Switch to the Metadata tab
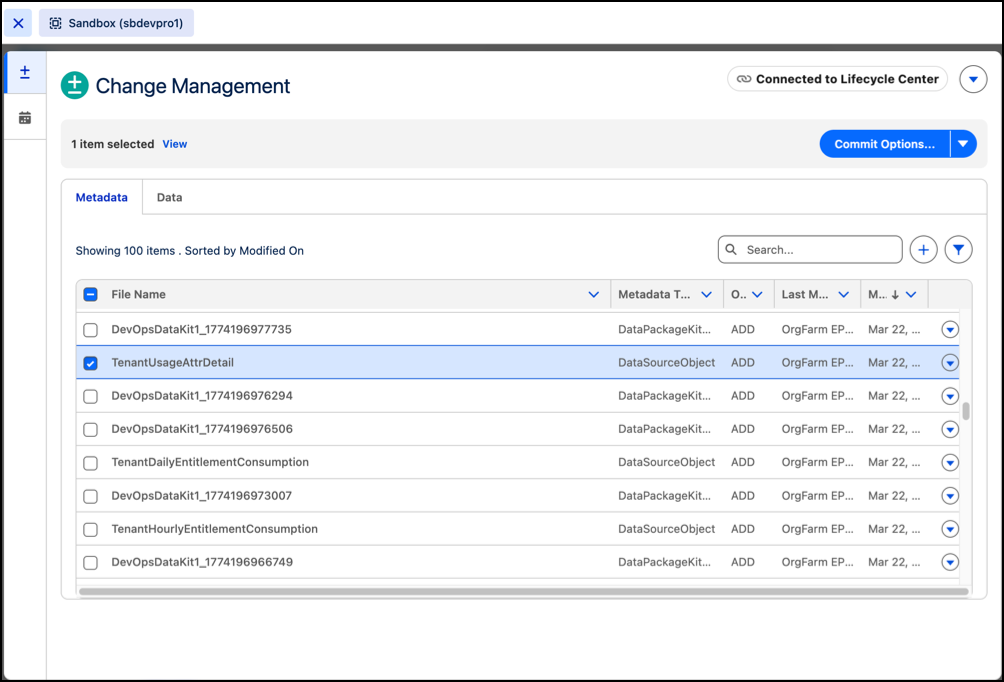 click(x=102, y=197)
